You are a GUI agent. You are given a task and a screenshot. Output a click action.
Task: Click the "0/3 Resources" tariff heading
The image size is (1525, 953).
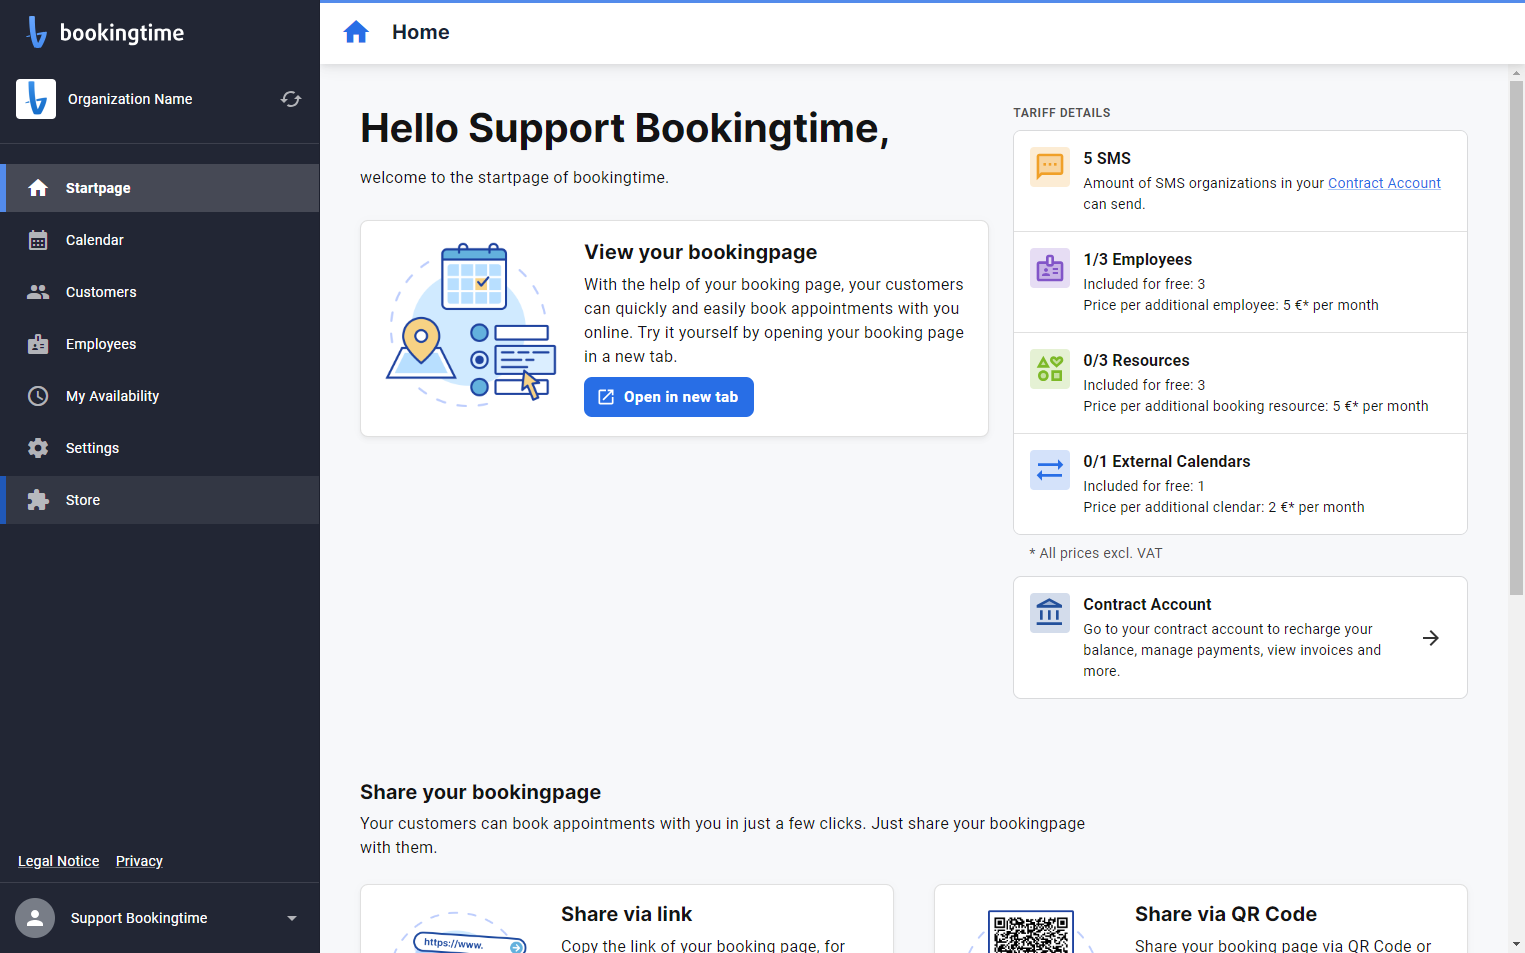[1137, 360]
